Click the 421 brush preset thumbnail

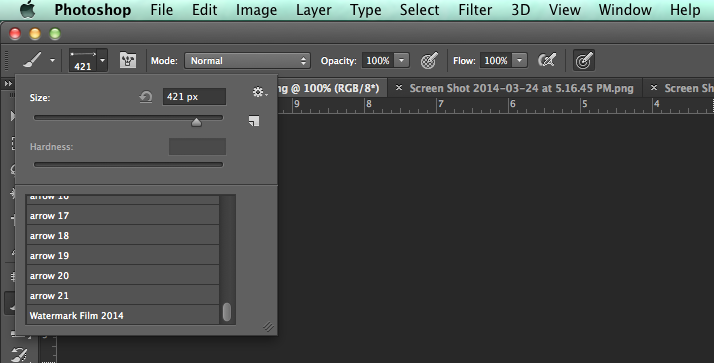[x=83, y=60]
